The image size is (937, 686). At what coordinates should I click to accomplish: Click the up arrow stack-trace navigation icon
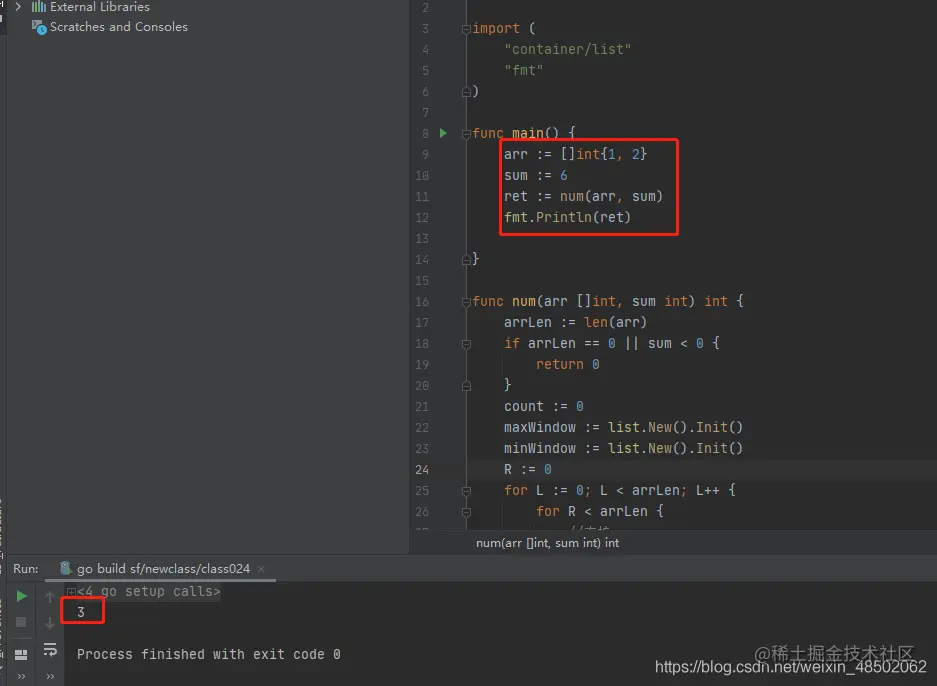pyautogui.click(x=50, y=596)
